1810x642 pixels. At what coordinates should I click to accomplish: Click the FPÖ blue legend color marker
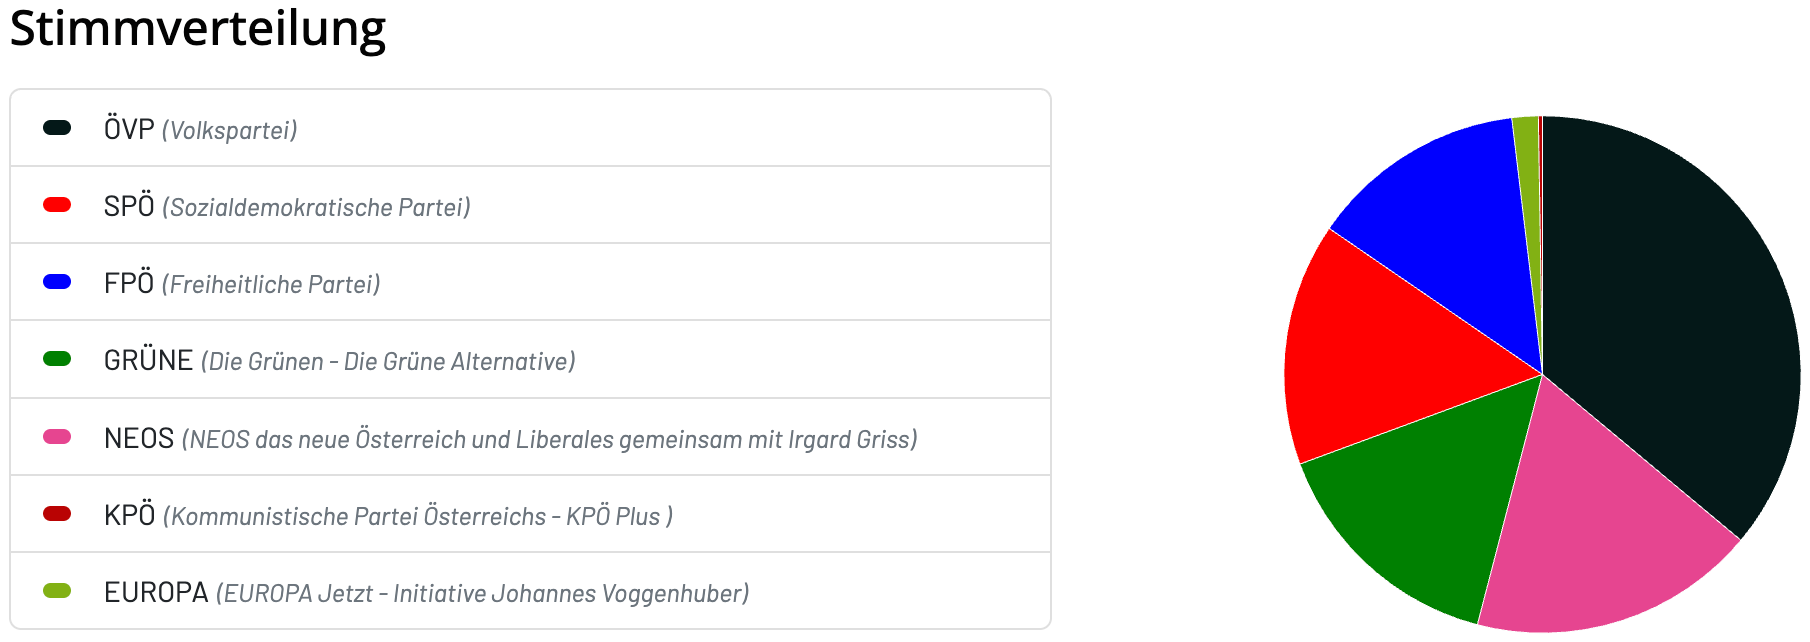coord(57,282)
